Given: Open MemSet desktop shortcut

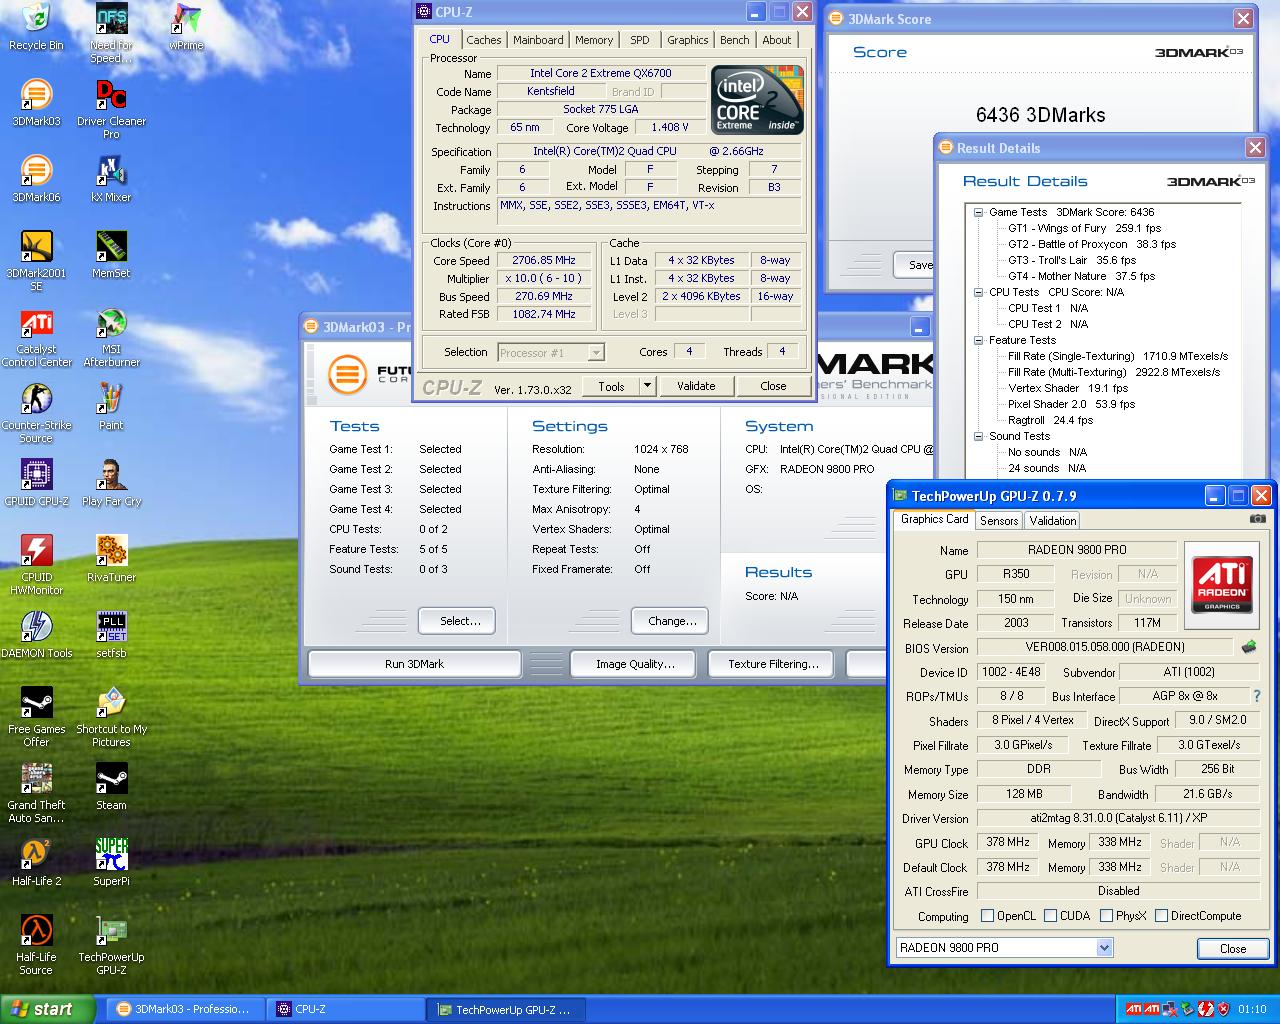Looking at the screenshot, I should point(111,255).
